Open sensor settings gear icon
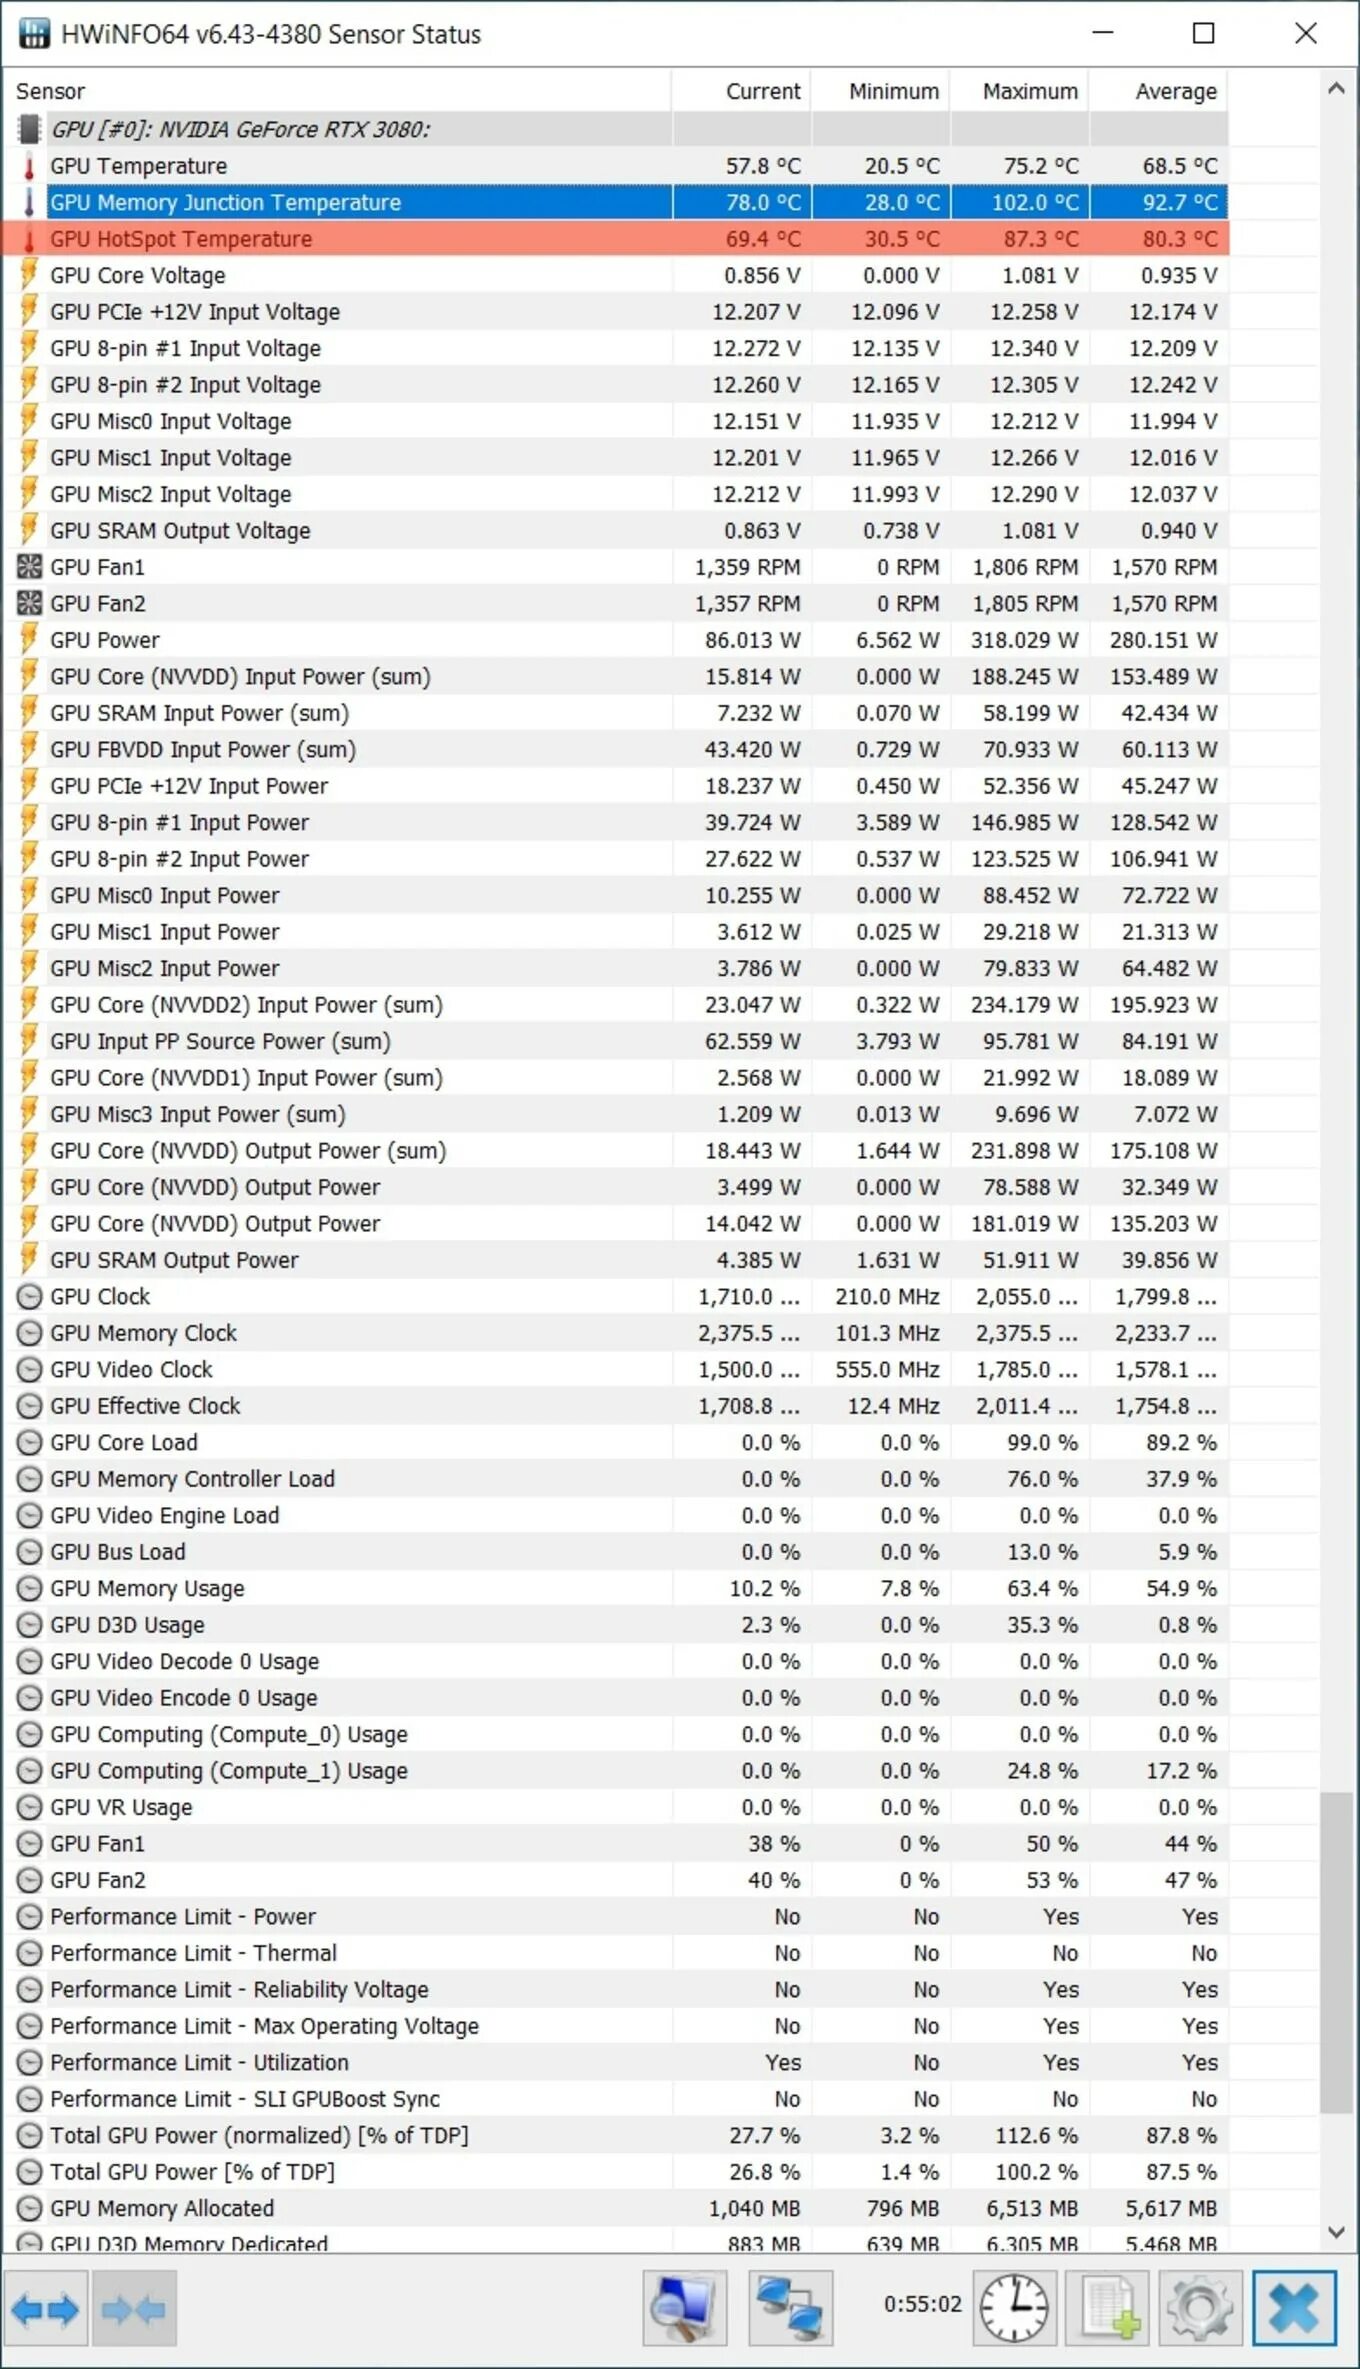This screenshot has width=1360, height=2369. (x=1200, y=2309)
